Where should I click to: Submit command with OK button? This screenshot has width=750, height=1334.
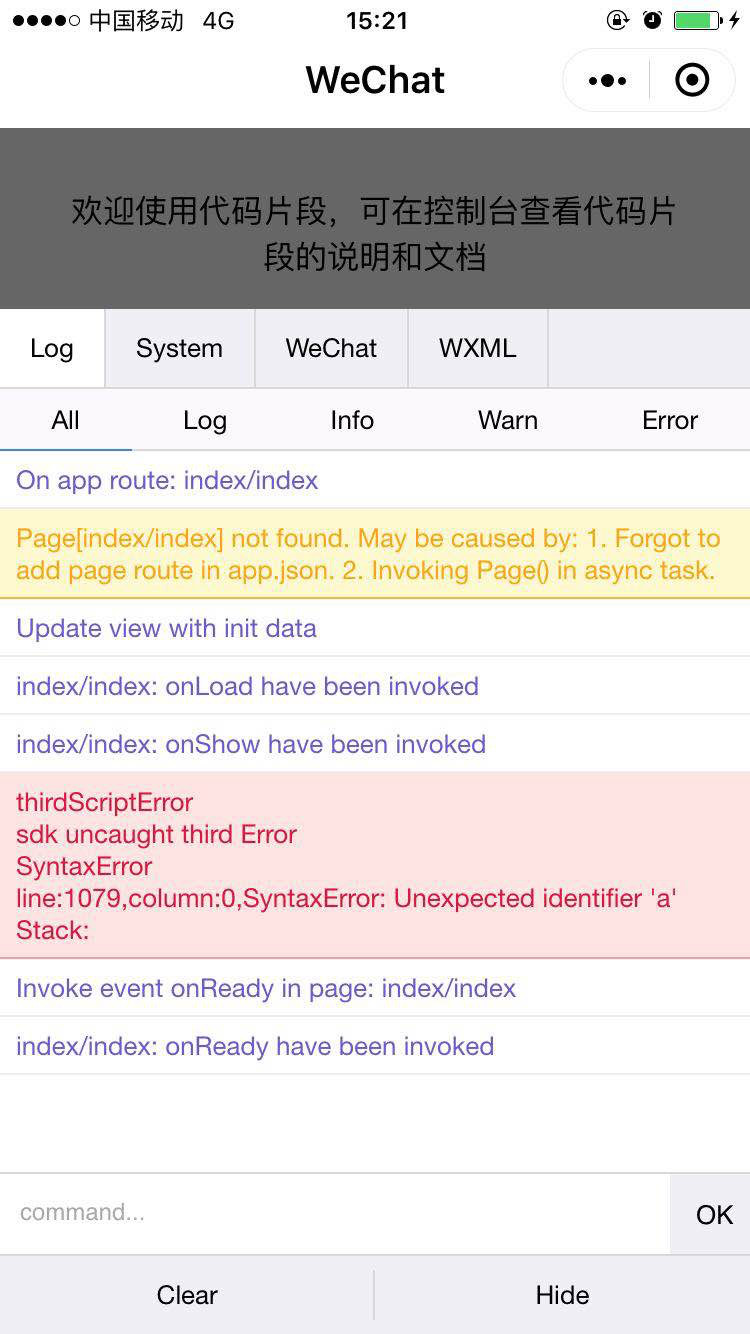[714, 1214]
